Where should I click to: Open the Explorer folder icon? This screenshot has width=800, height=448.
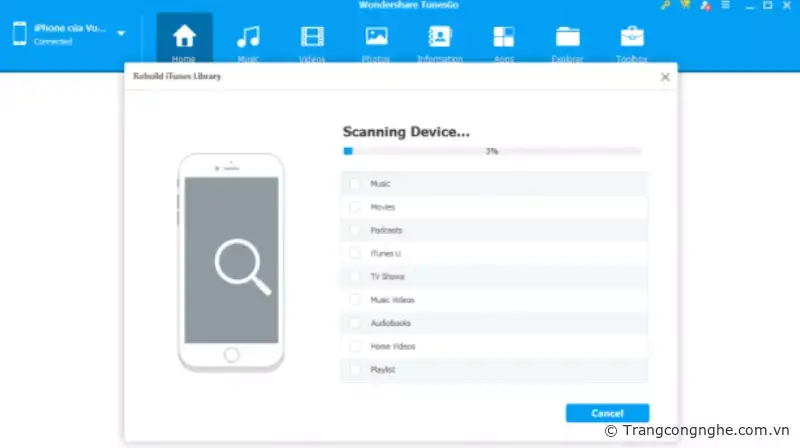point(568,38)
